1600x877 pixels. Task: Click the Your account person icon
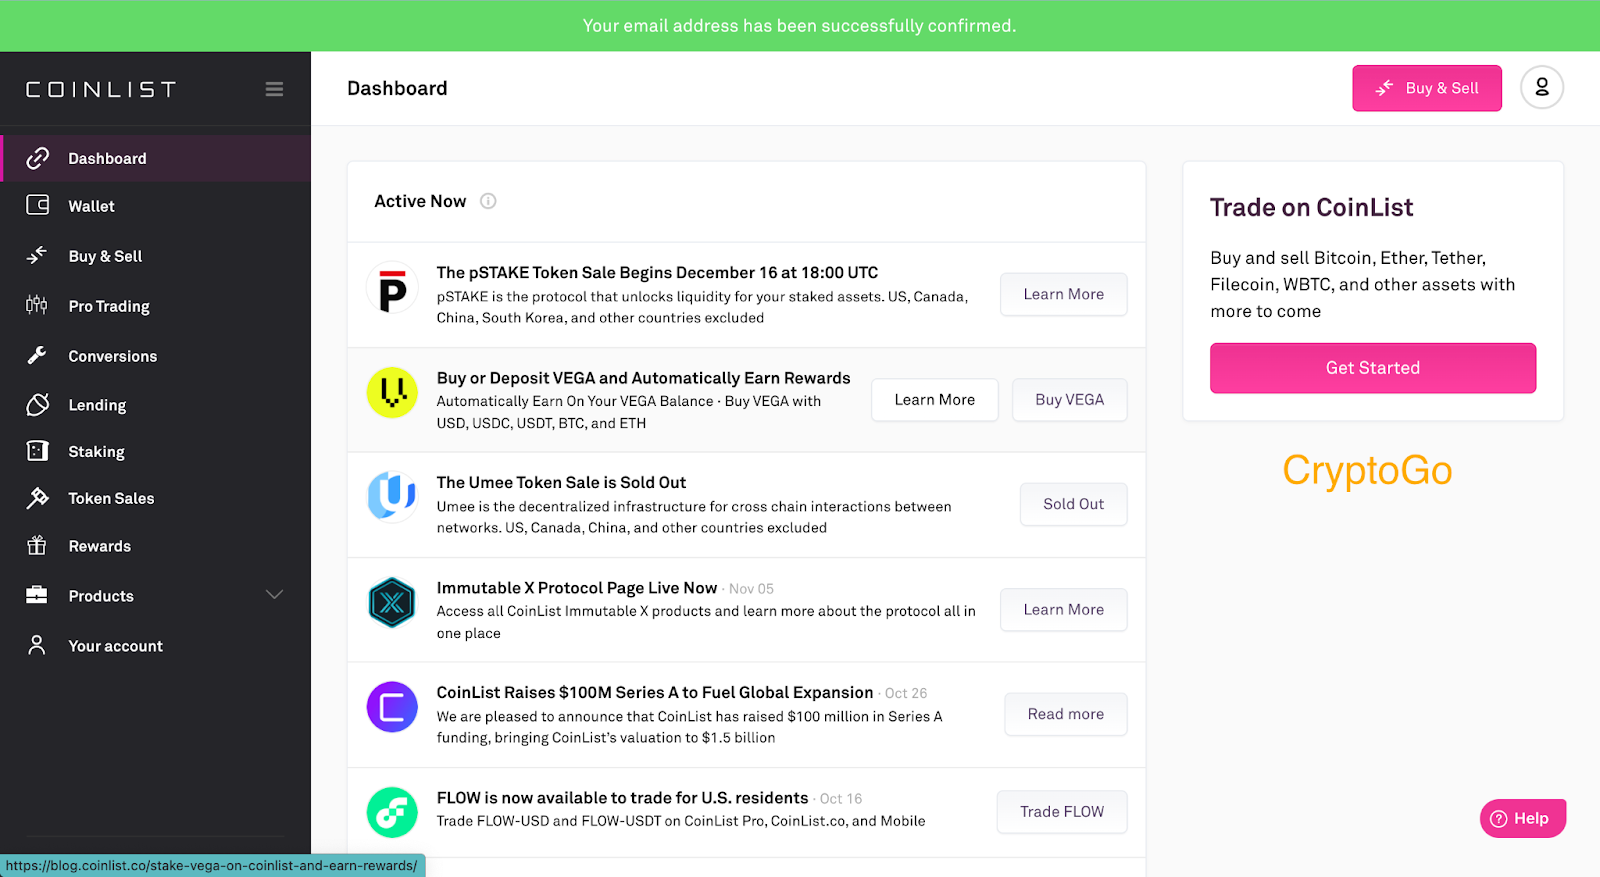pos(37,645)
